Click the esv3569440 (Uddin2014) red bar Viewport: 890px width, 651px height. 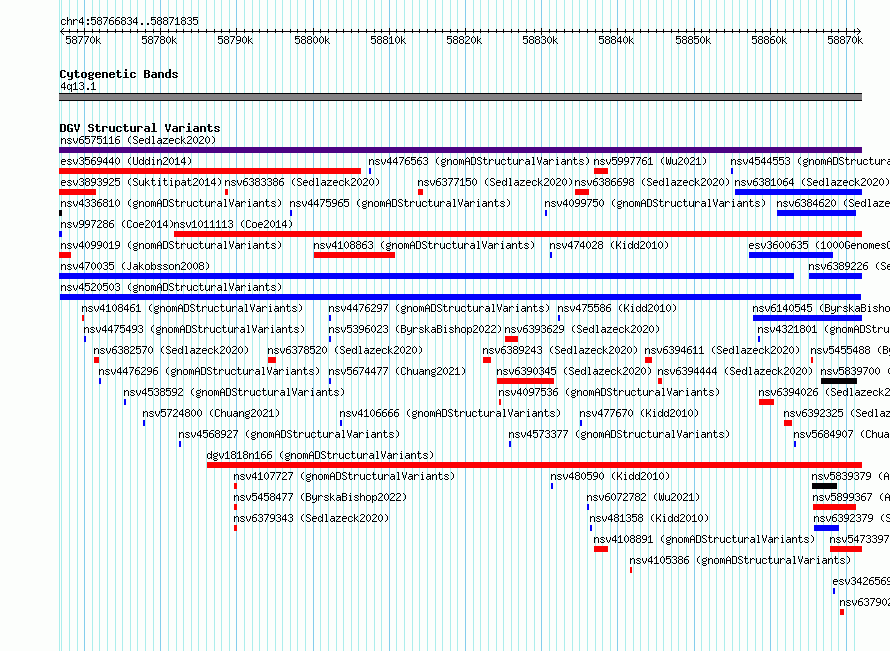pyautogui.click(x=210, y=171)
